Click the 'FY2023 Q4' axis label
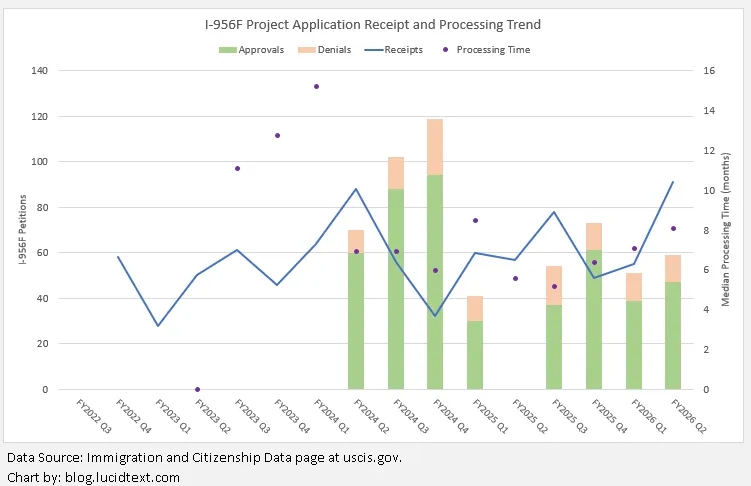The height and width of the screenshot is (486, 751). [292, 416]
